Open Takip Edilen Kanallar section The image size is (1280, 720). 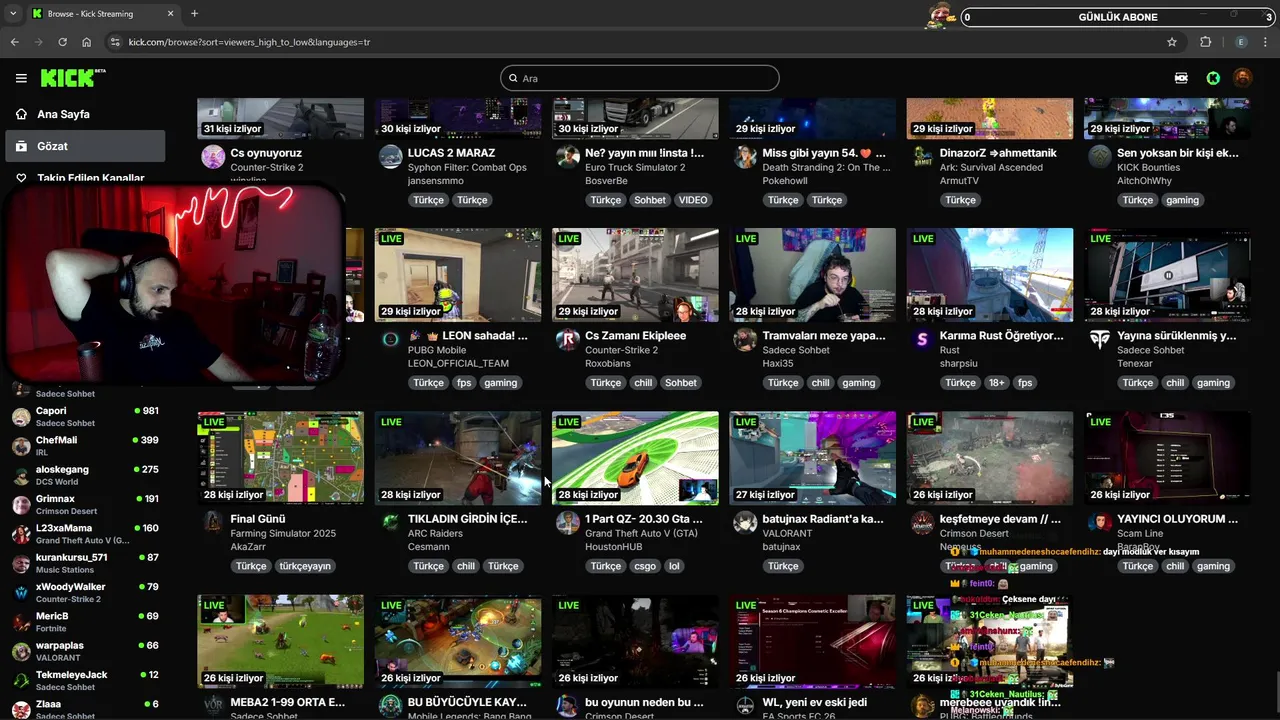click(90, 178)
